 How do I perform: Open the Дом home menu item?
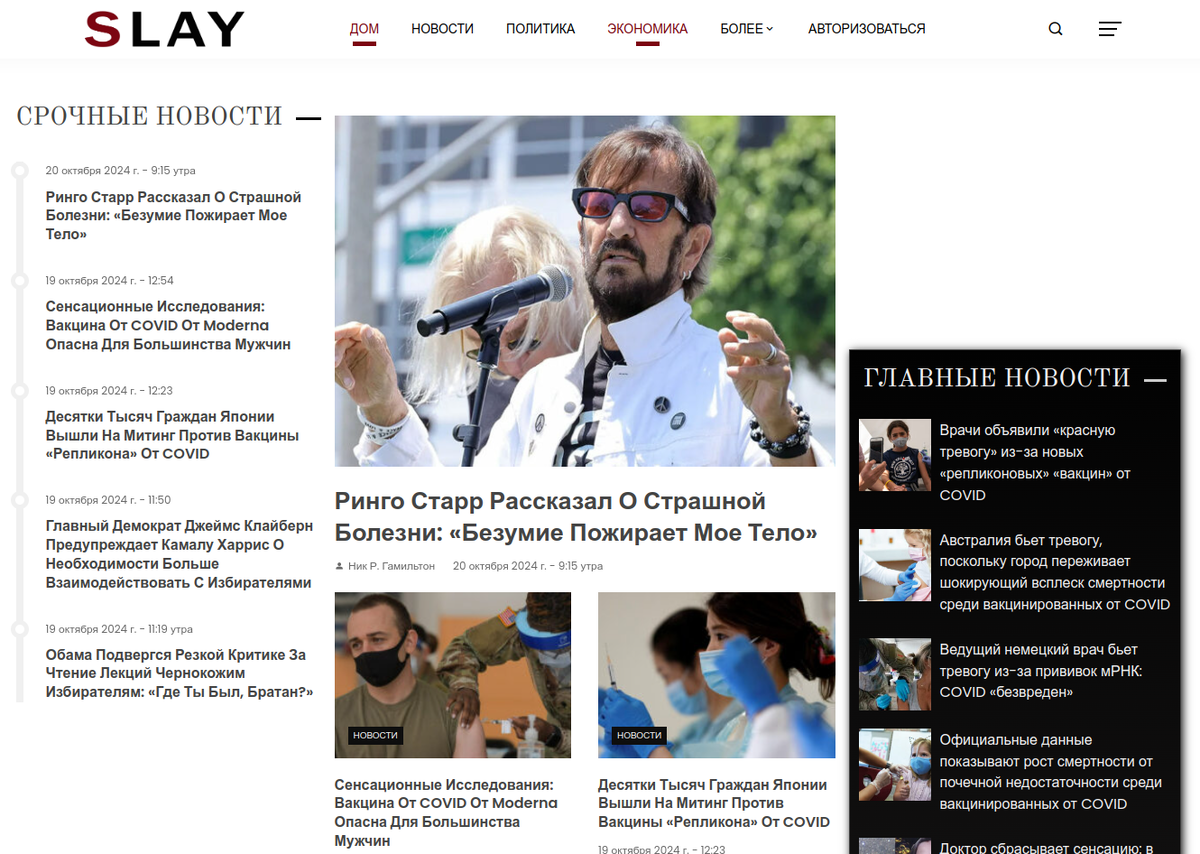[x=364, y=29]
